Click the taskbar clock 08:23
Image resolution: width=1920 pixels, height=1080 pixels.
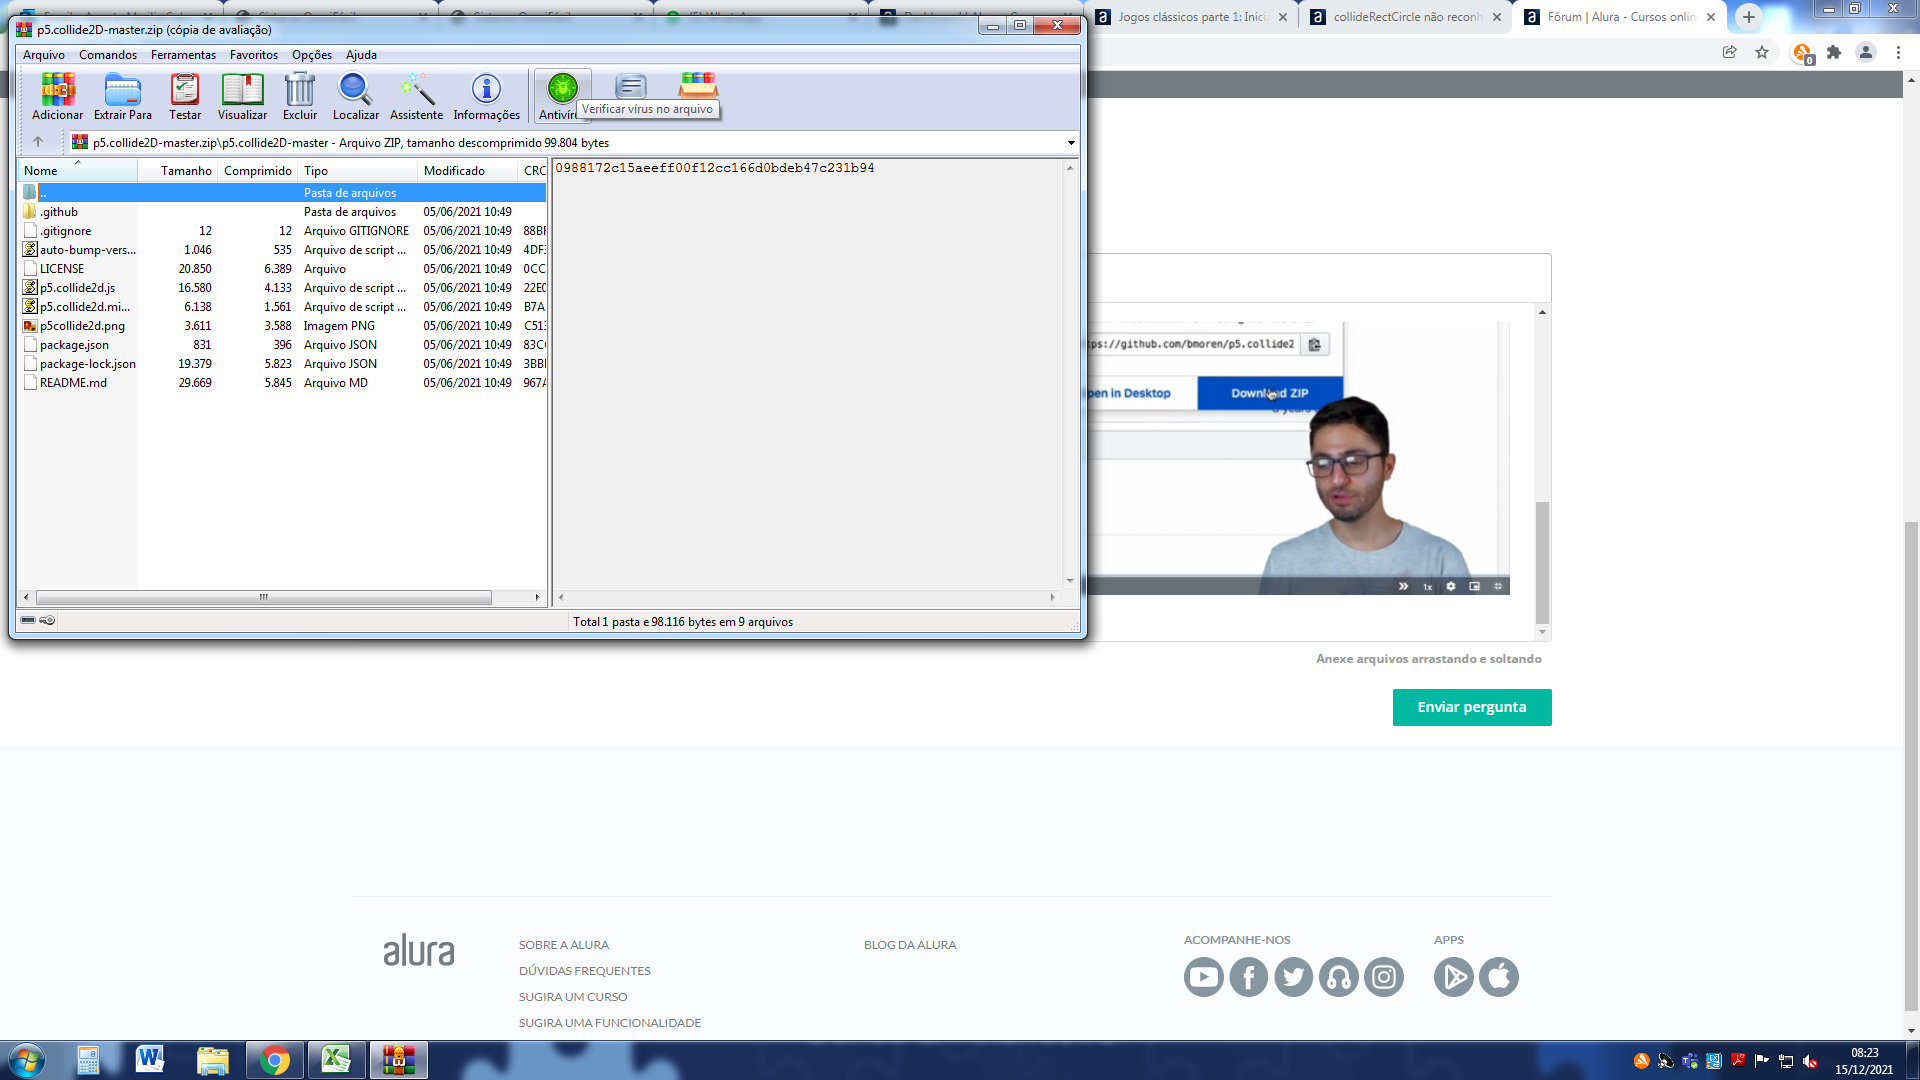[1864, 1053]
